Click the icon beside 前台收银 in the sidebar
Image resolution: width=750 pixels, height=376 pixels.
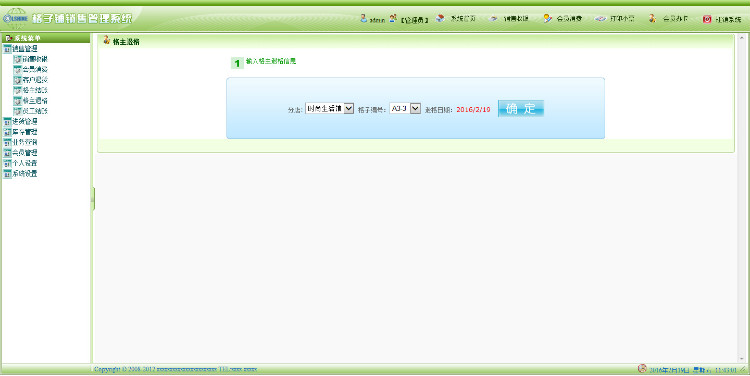pos(18,59)
